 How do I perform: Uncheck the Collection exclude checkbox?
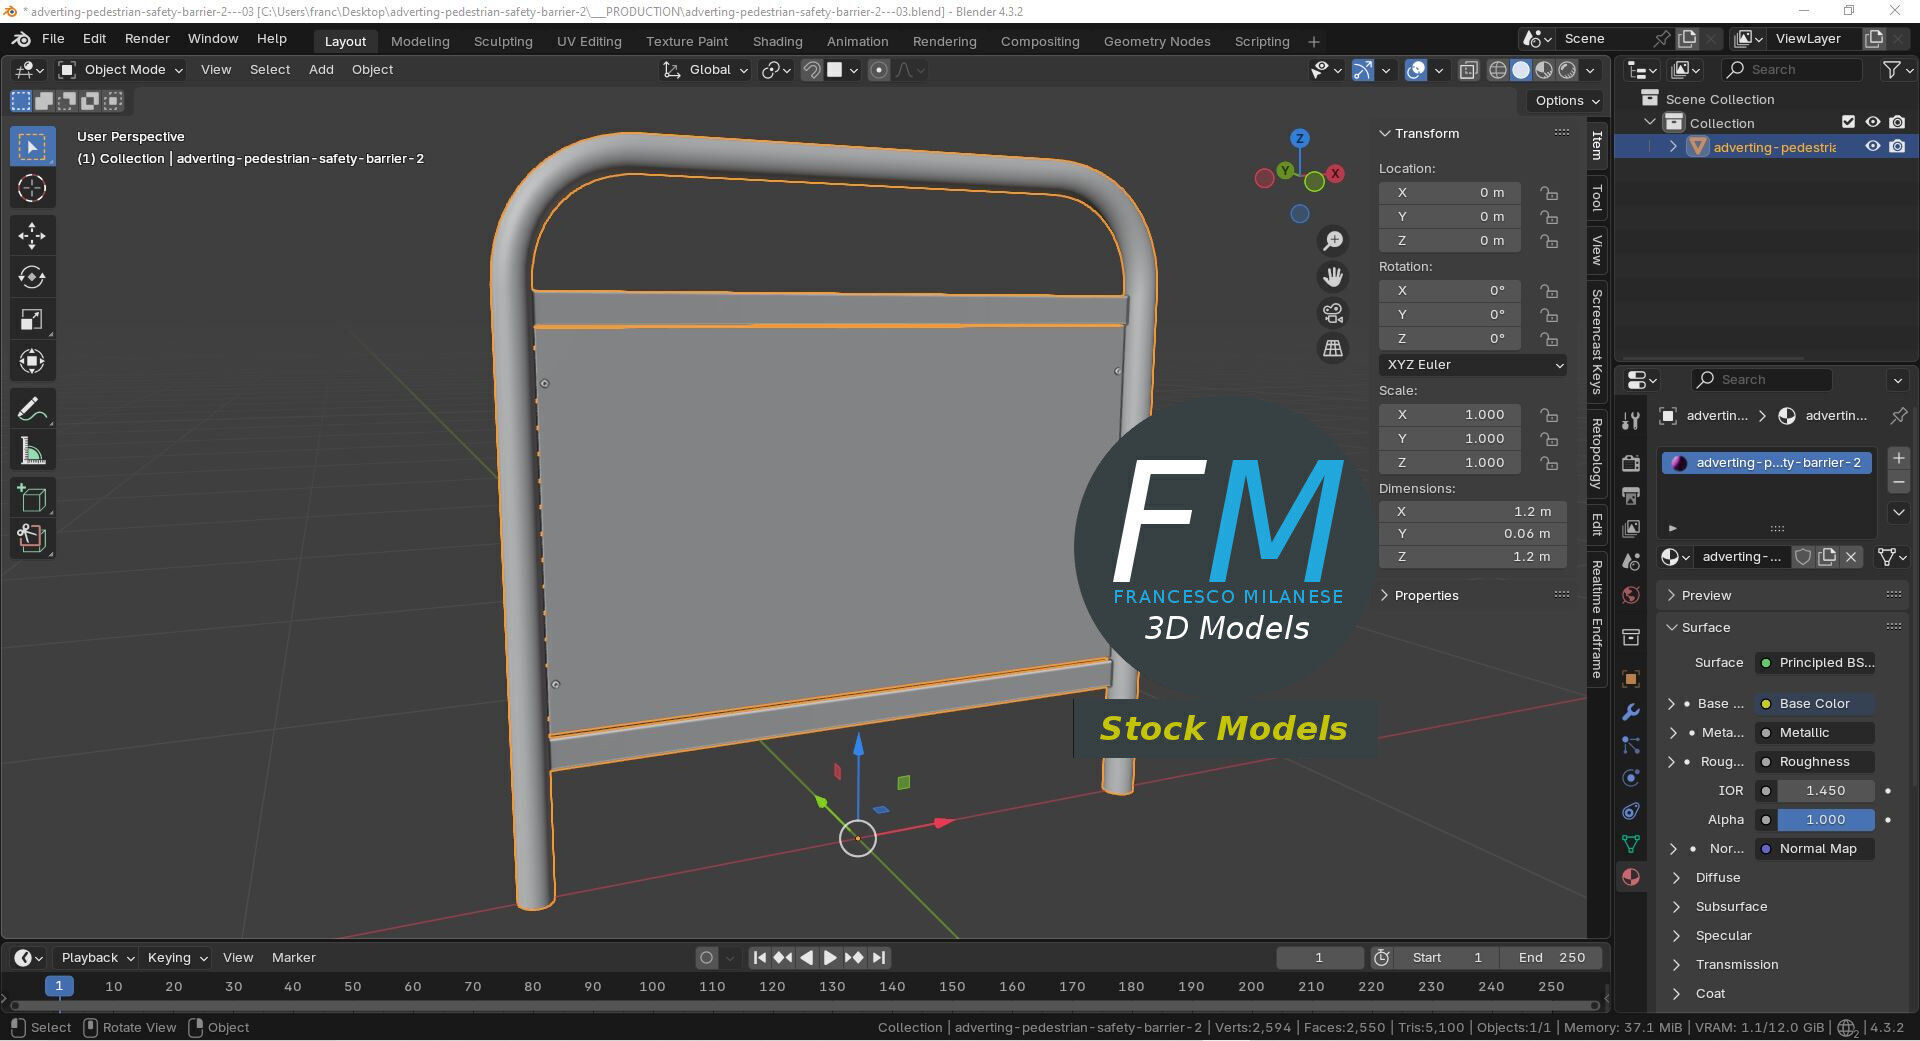[1848, 122]
